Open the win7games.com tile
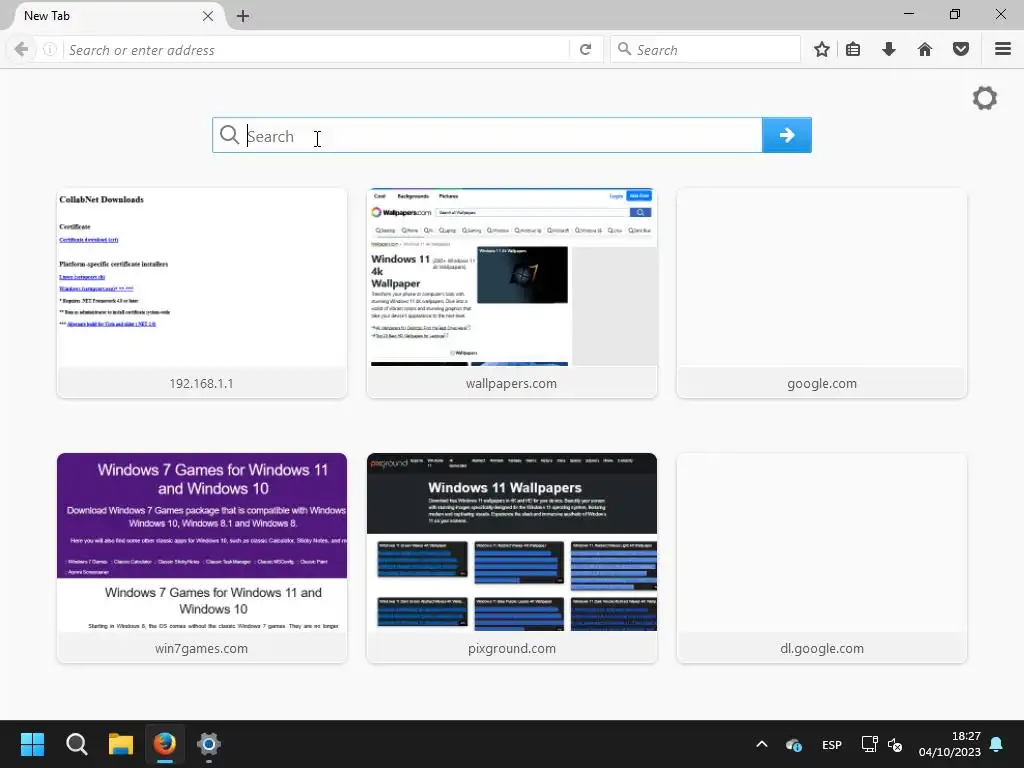Image resolution: width=1024 pixels, height=768 pixels. [x=202, y=558]
